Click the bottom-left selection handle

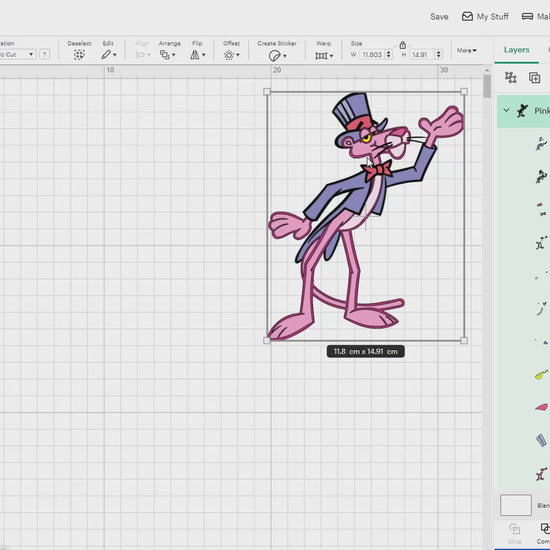pyautogui.click(x=267, y=340)
